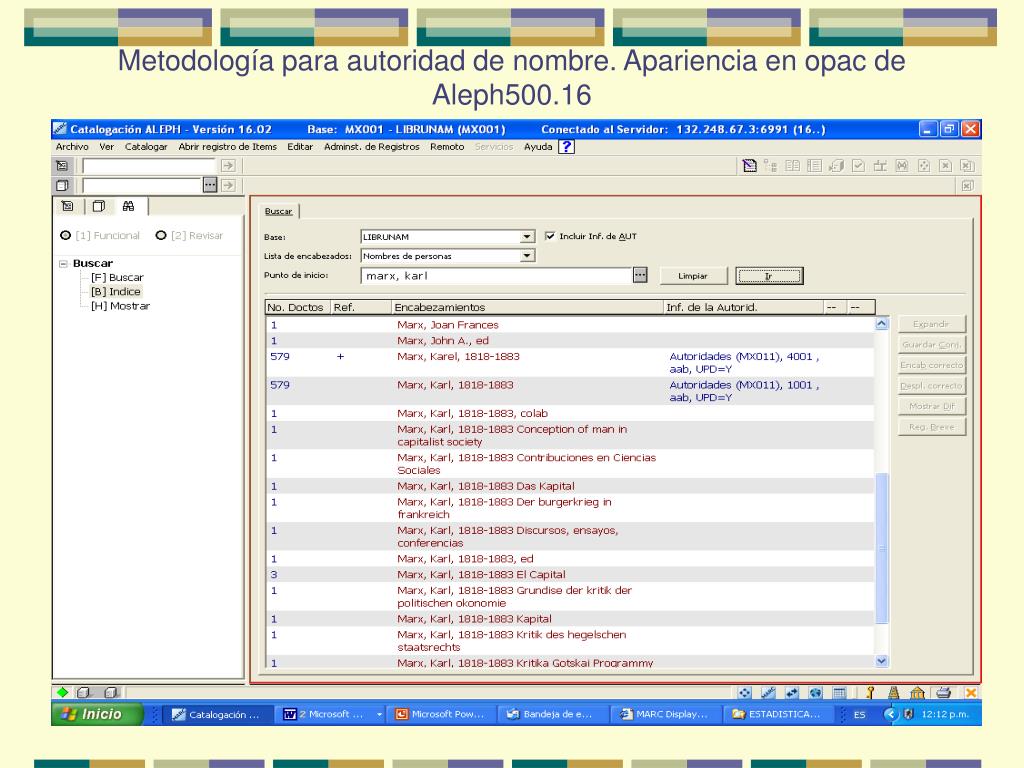Select the binoculars search tab in left pane
Viewport: 1024px width, 768px height.
tap(129, 206)
